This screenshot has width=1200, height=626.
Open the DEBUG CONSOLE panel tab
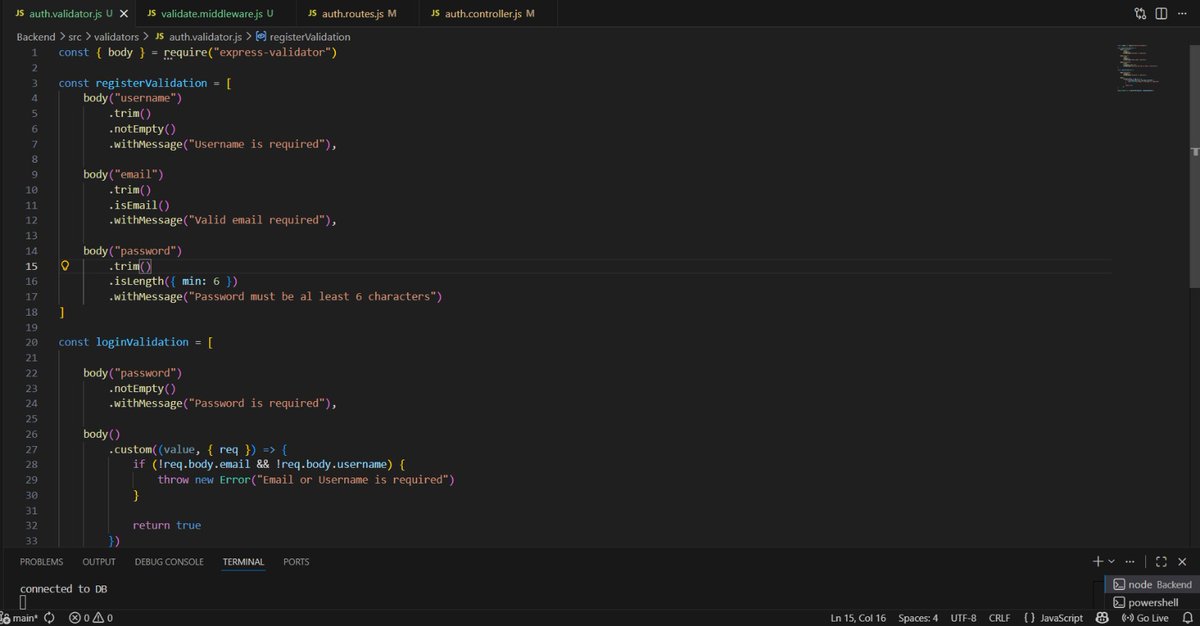coord(169,562)
